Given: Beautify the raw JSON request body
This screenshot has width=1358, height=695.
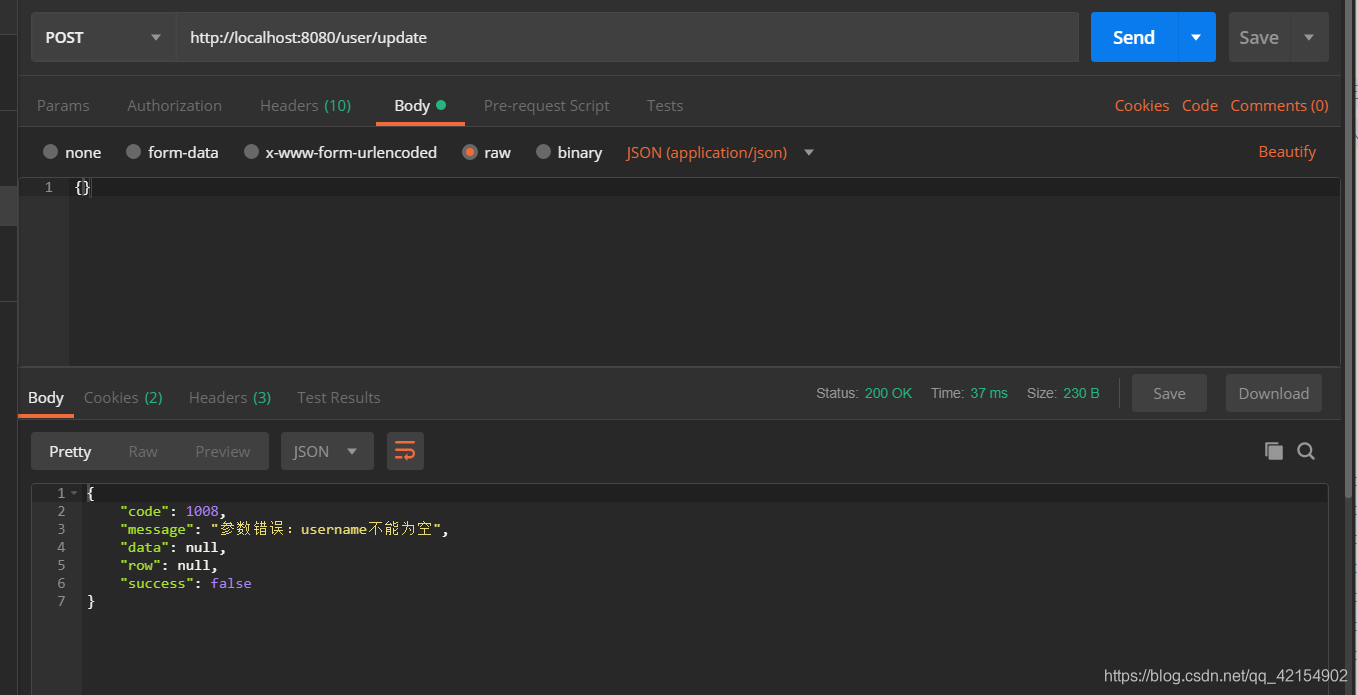Looking at the screenshot, I should (1287, 151).
